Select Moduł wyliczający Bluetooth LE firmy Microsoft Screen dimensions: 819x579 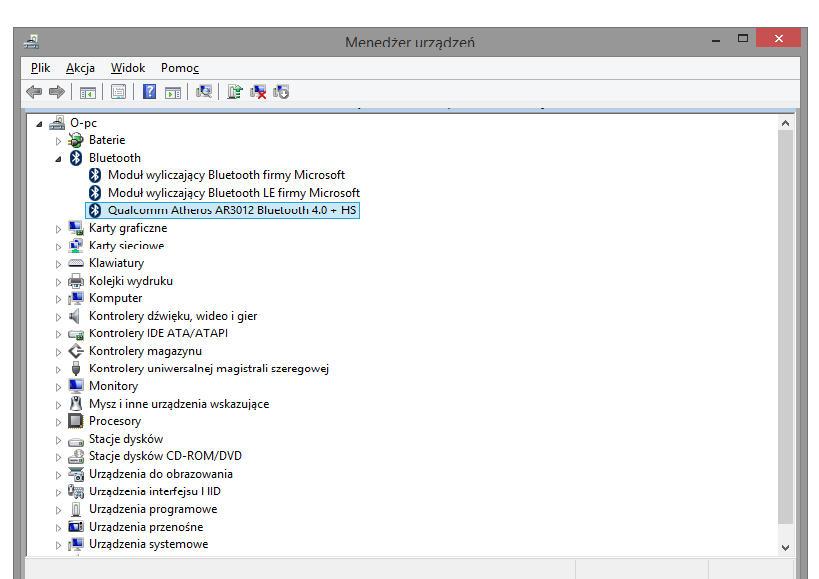tap(234, 193)
